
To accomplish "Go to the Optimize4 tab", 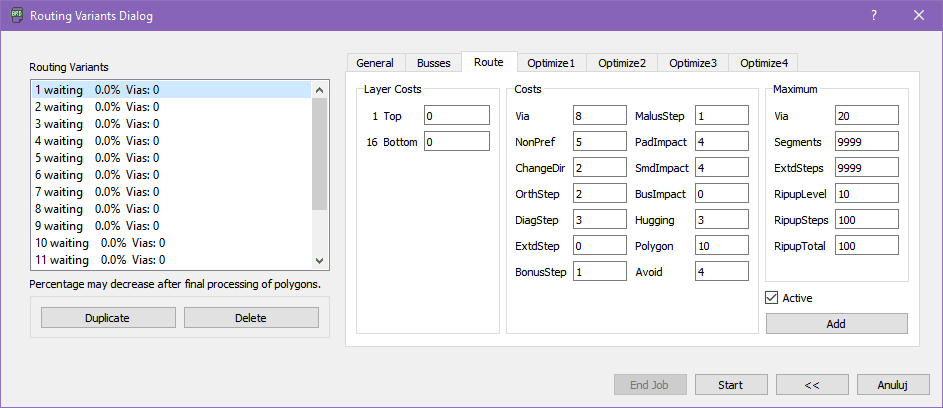I will point(763,63).
